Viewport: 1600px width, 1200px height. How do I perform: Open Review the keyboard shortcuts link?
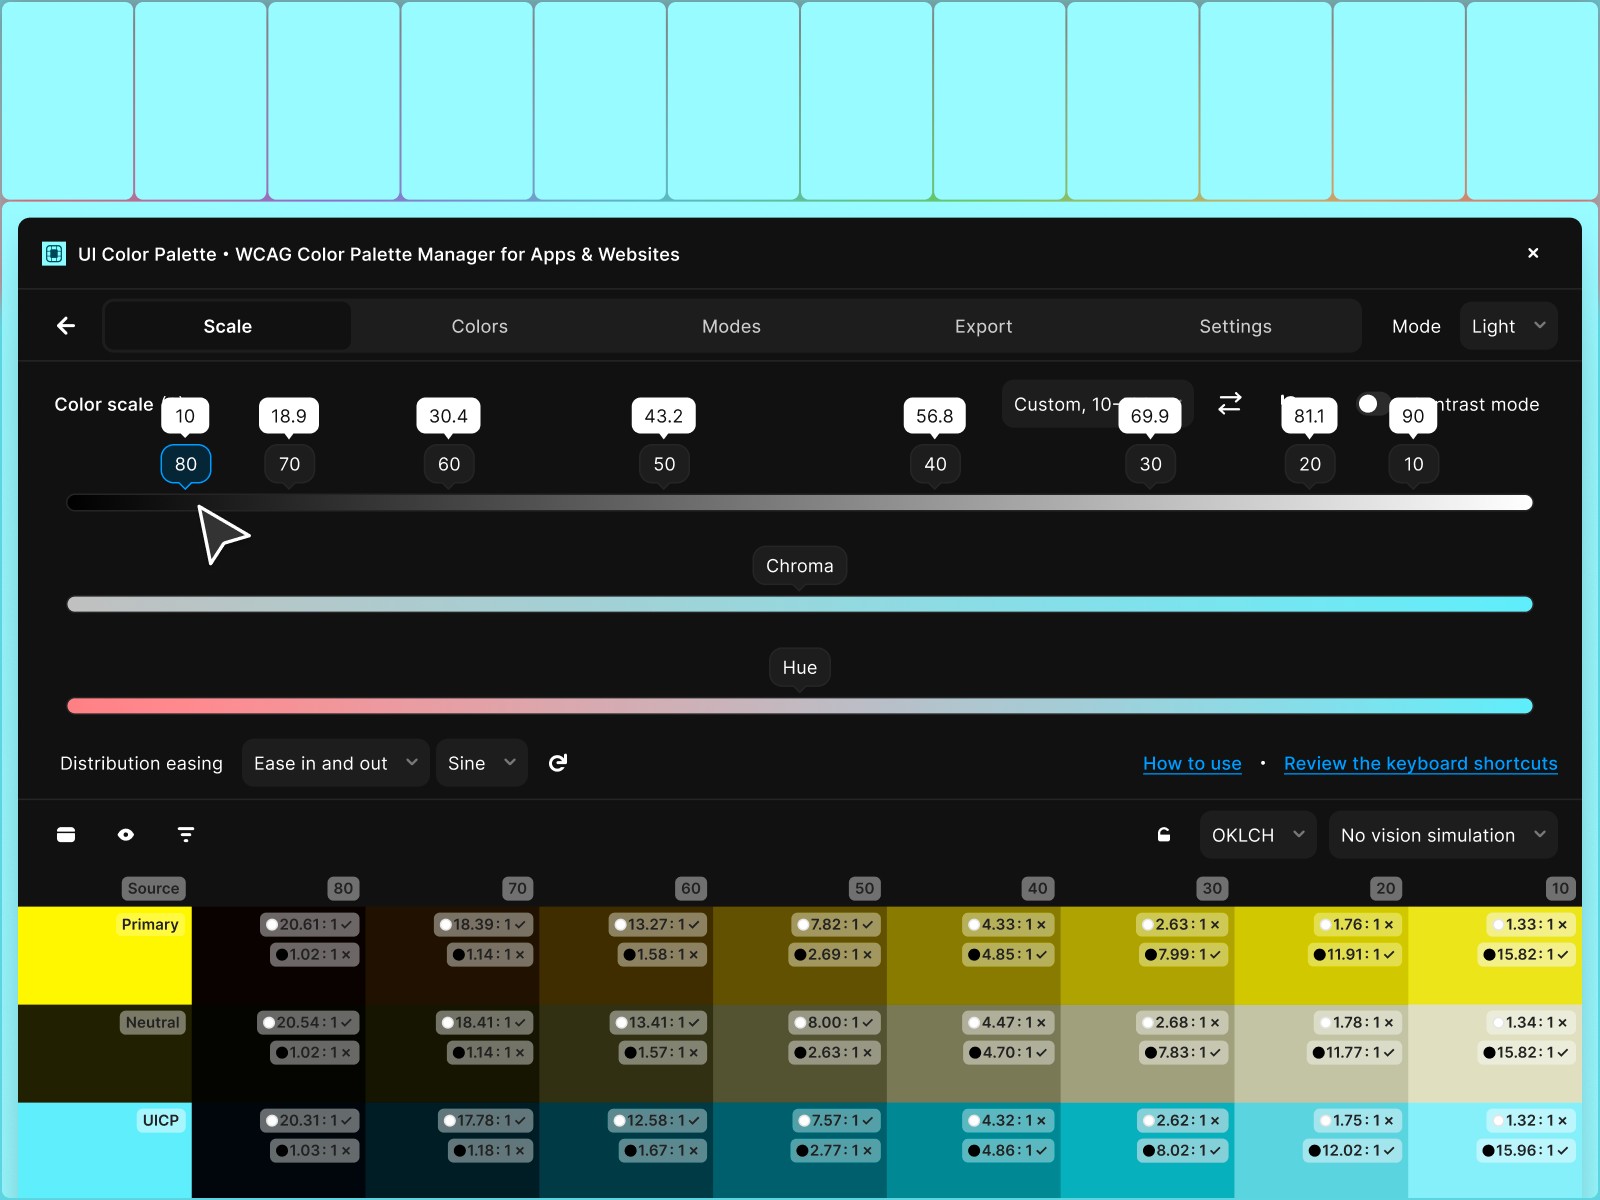pyautogui.click(x=1421, y=763)
